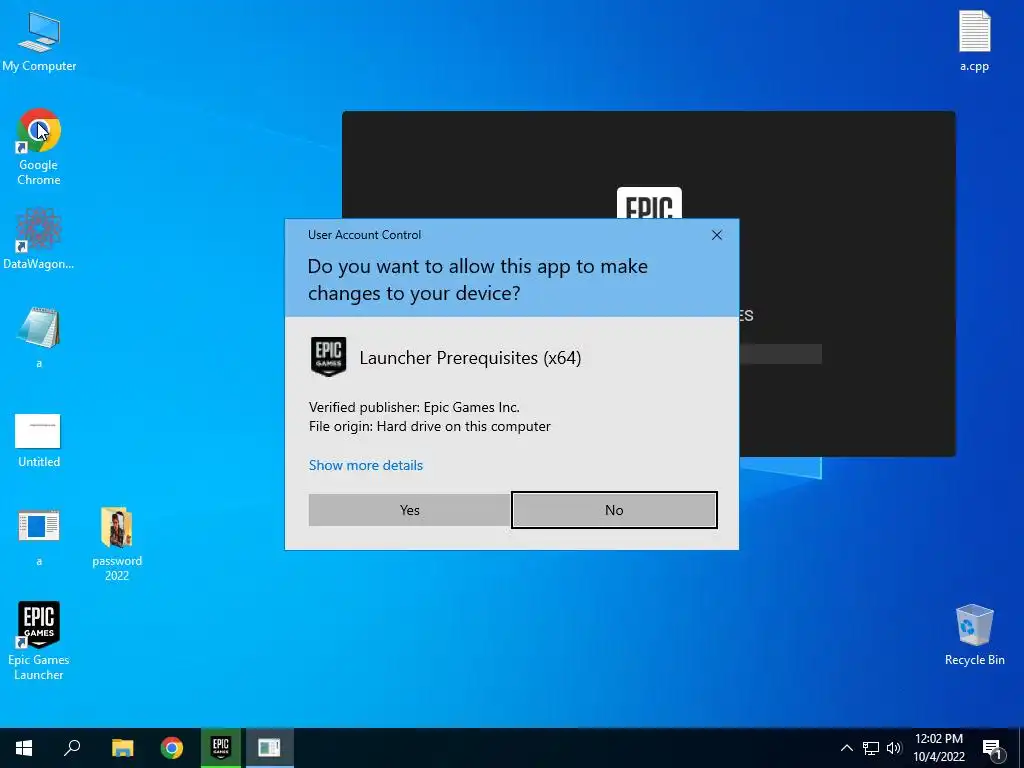Viewport: 1024px width, 768px height.
Task: Click Yes in the User Account Control dialog
Action: (x=409, y=510)
